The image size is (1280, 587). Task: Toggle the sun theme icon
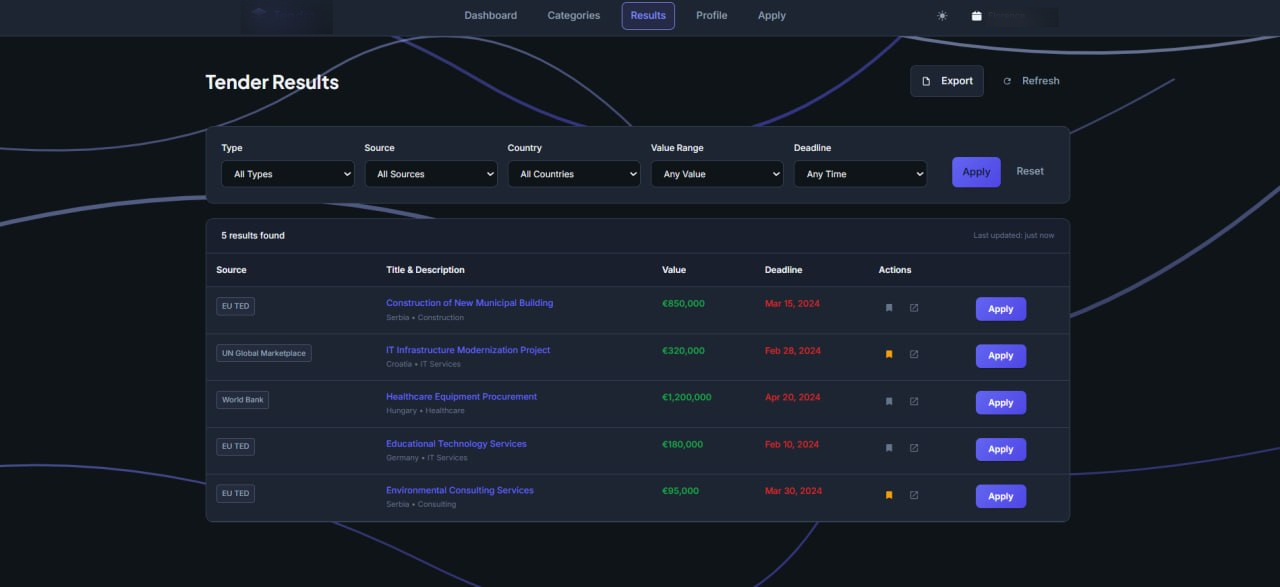point(942,16)
